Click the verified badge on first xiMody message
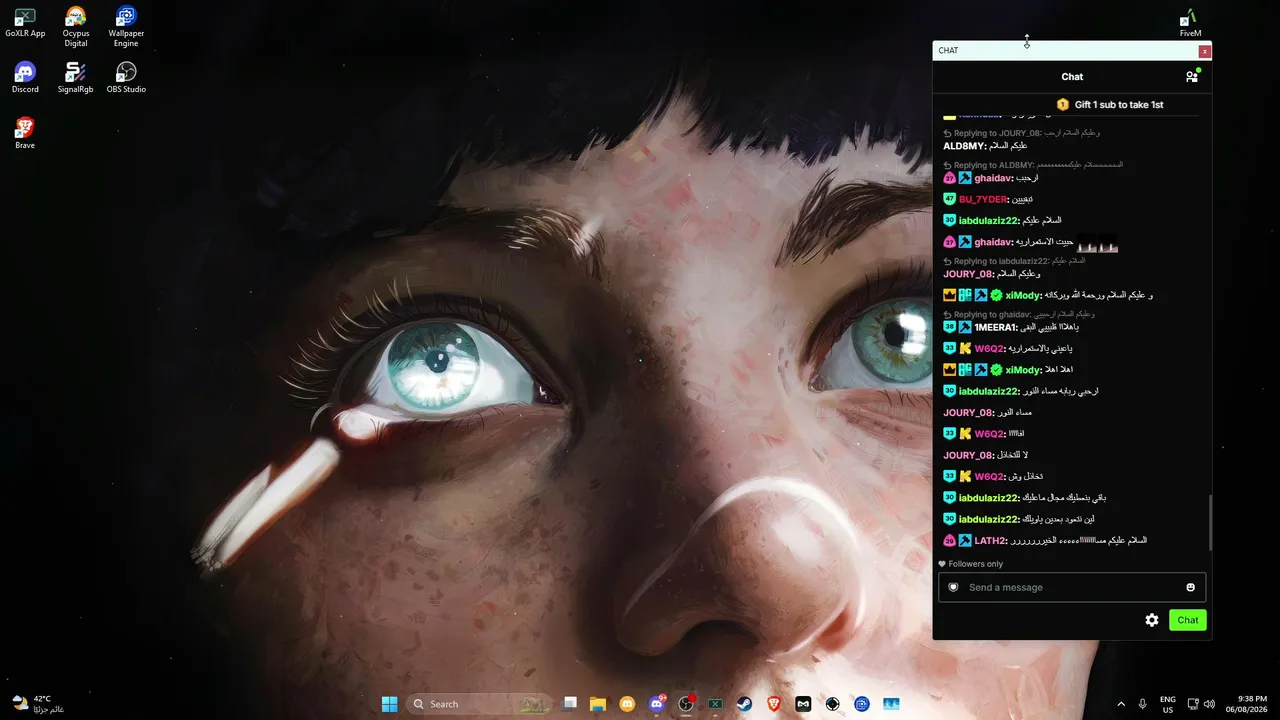 tap(996, 295)
